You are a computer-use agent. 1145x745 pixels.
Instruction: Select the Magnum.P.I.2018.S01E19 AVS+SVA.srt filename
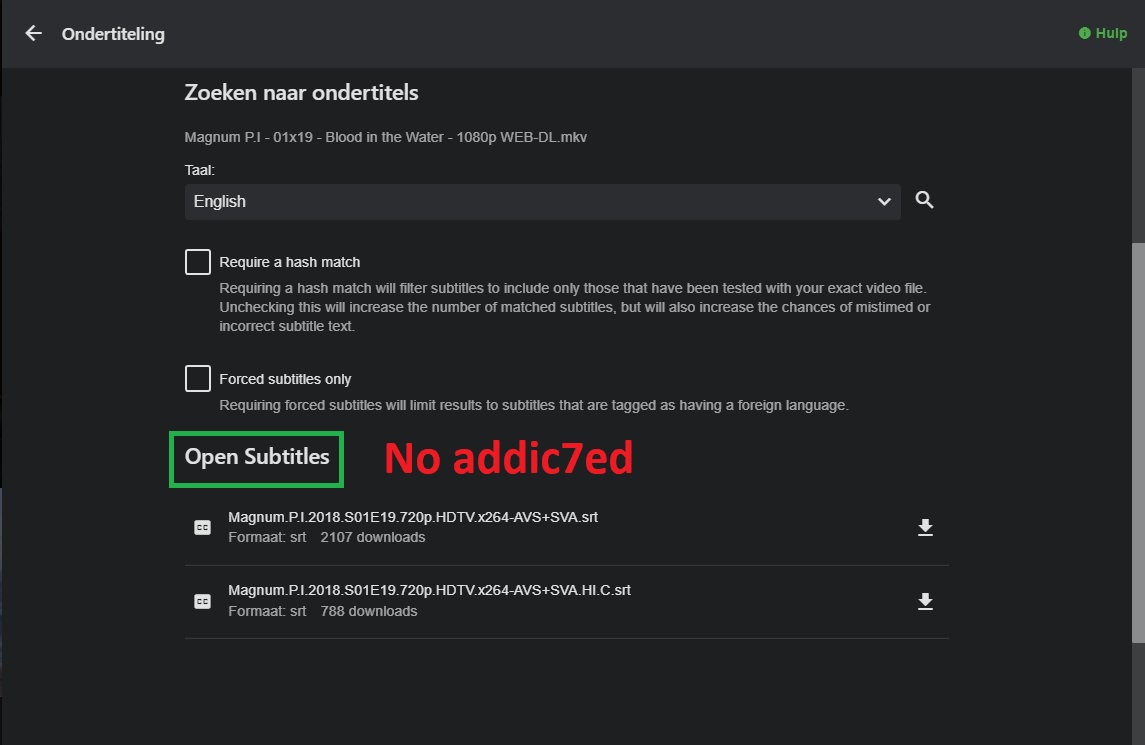tap(413, 518)
